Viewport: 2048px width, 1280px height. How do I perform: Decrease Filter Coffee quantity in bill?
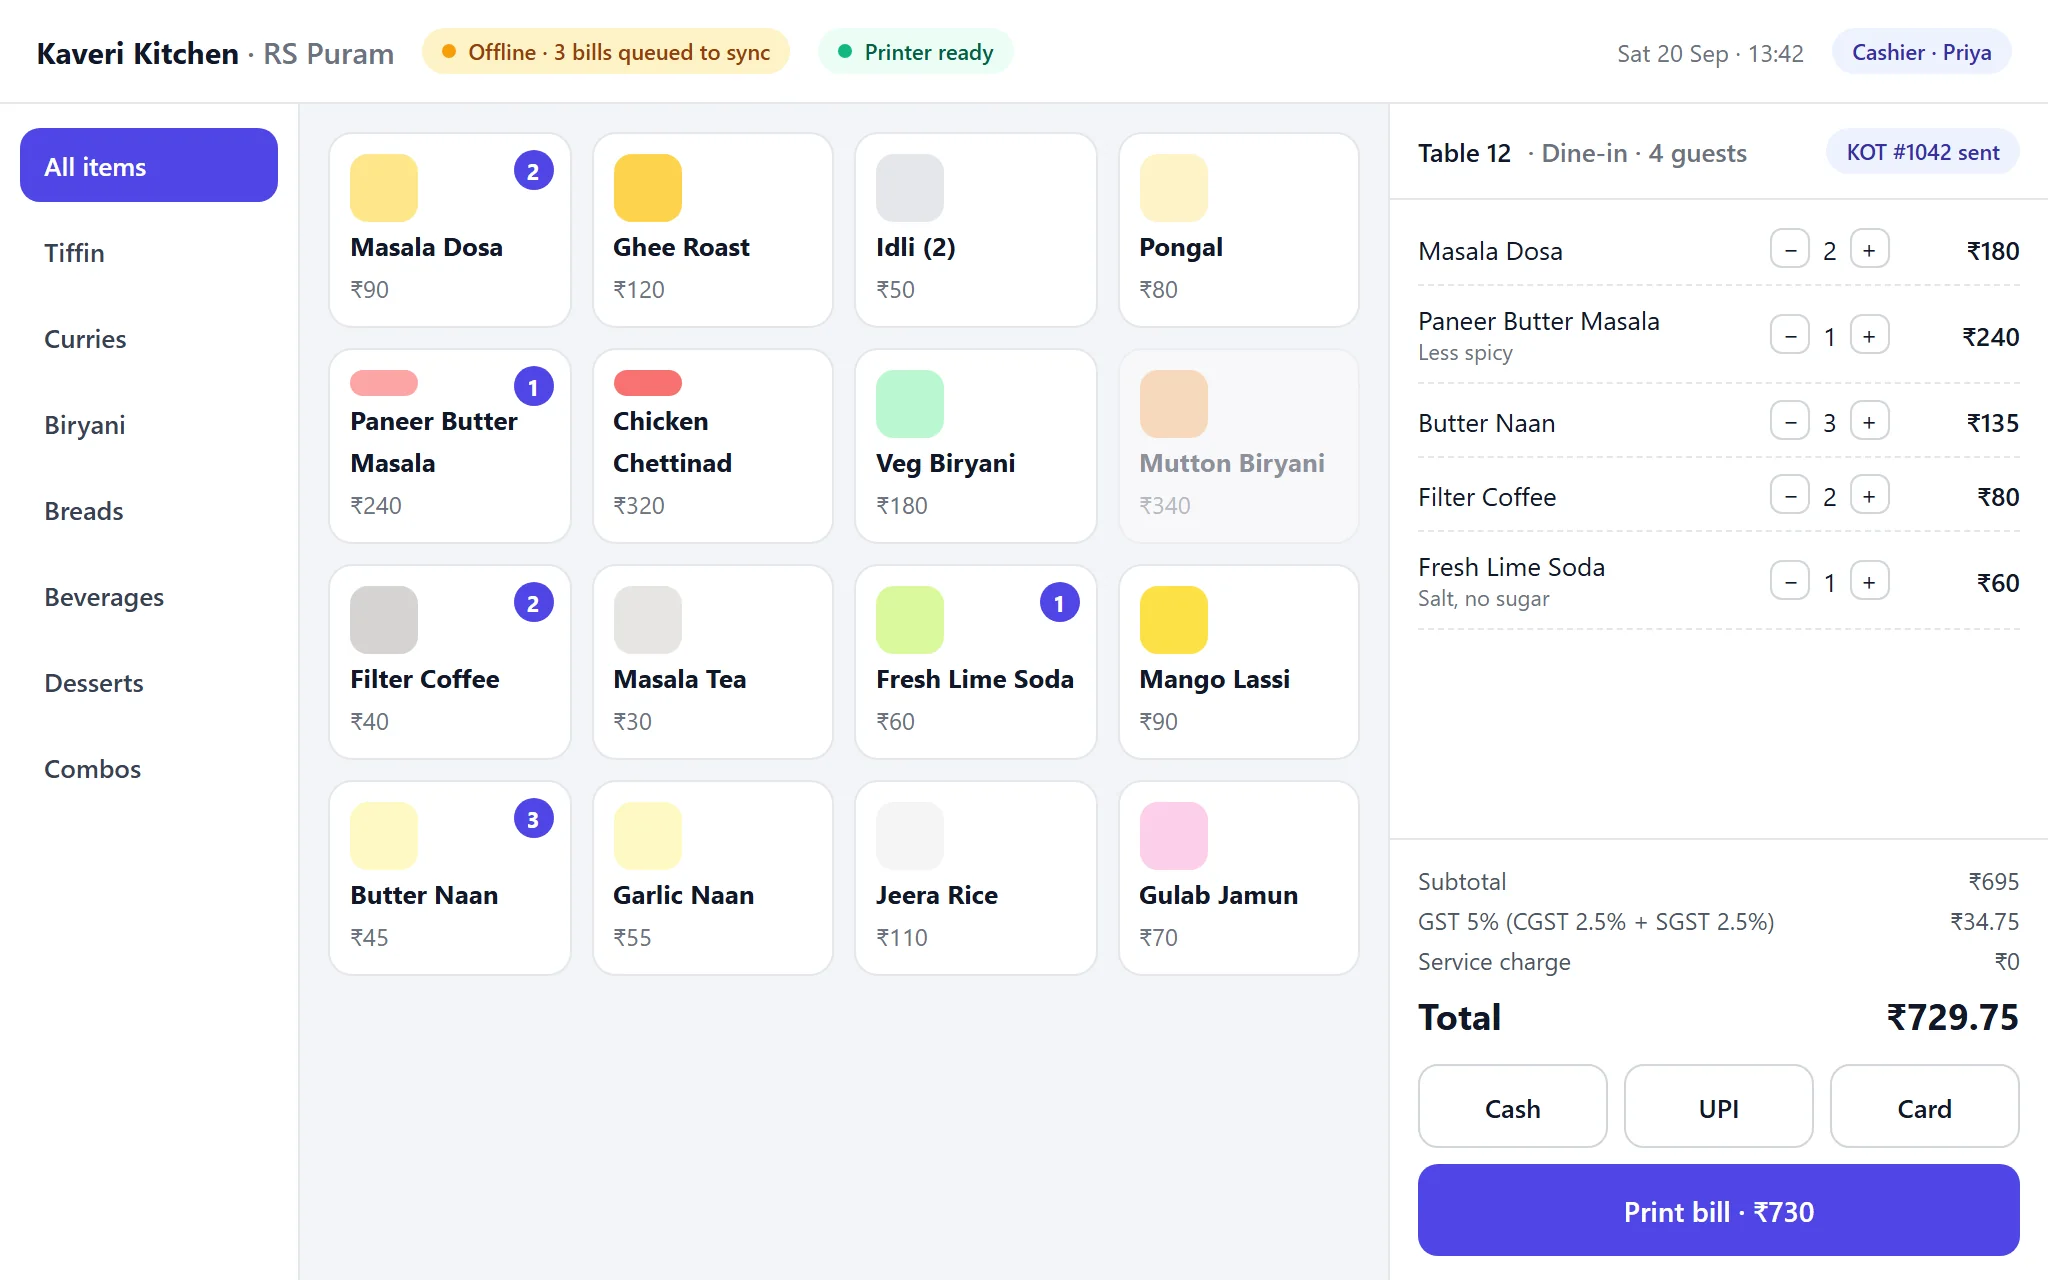1789,496
